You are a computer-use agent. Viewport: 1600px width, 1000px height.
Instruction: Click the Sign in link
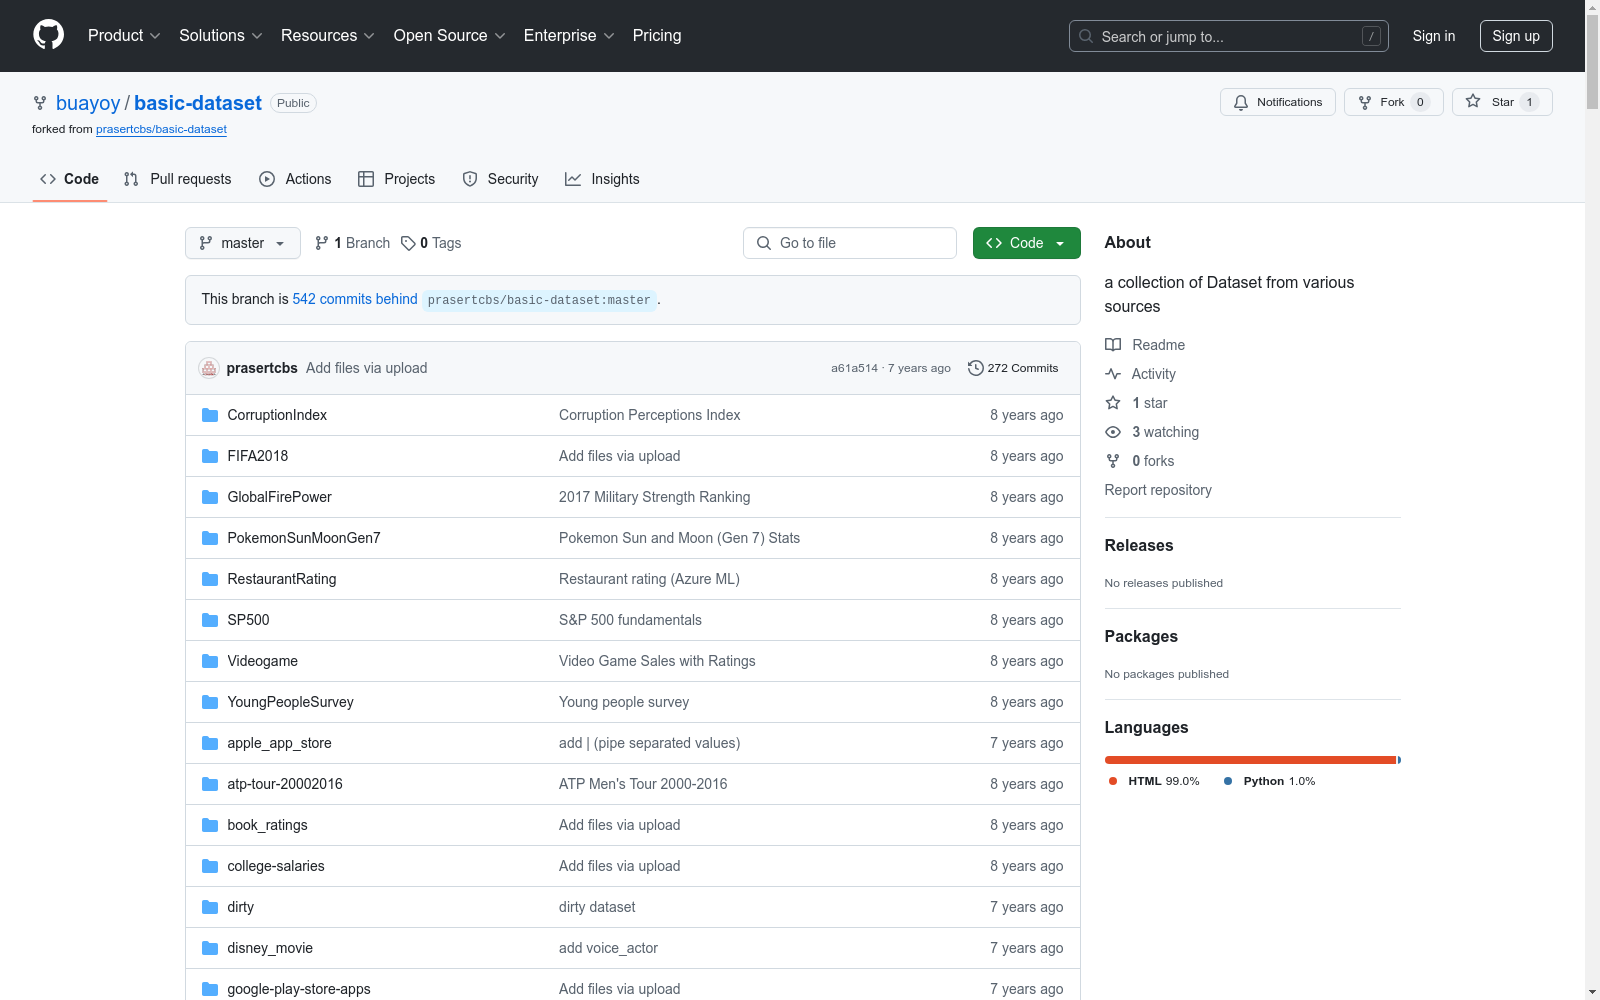1433,36
